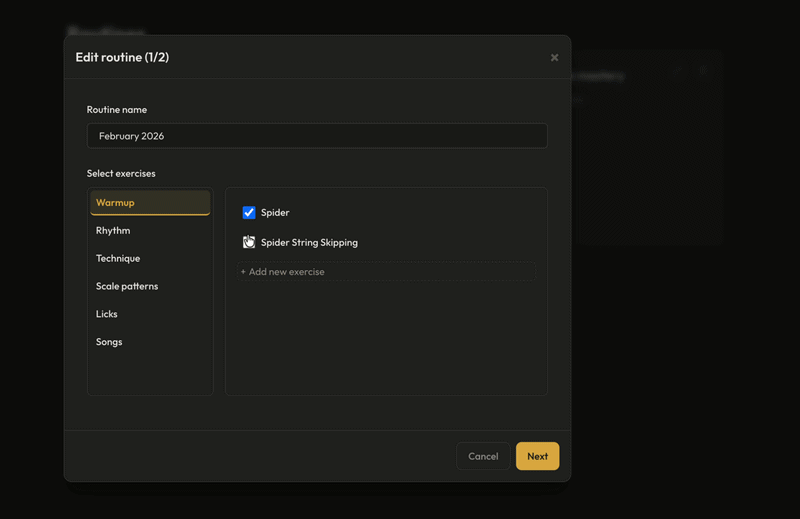
Task: Edit the Routine name field
Action: click(x=317, y=136)
